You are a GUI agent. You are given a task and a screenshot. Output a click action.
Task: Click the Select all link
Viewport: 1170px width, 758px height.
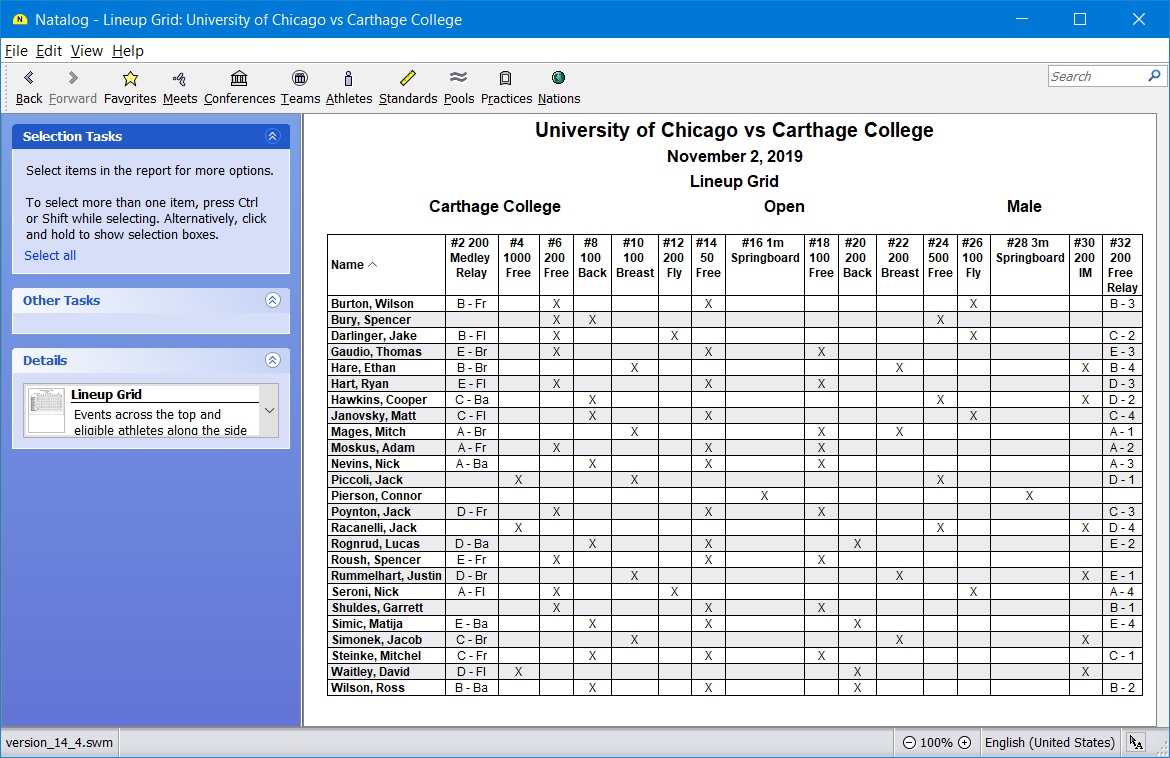tap(50, 256)
